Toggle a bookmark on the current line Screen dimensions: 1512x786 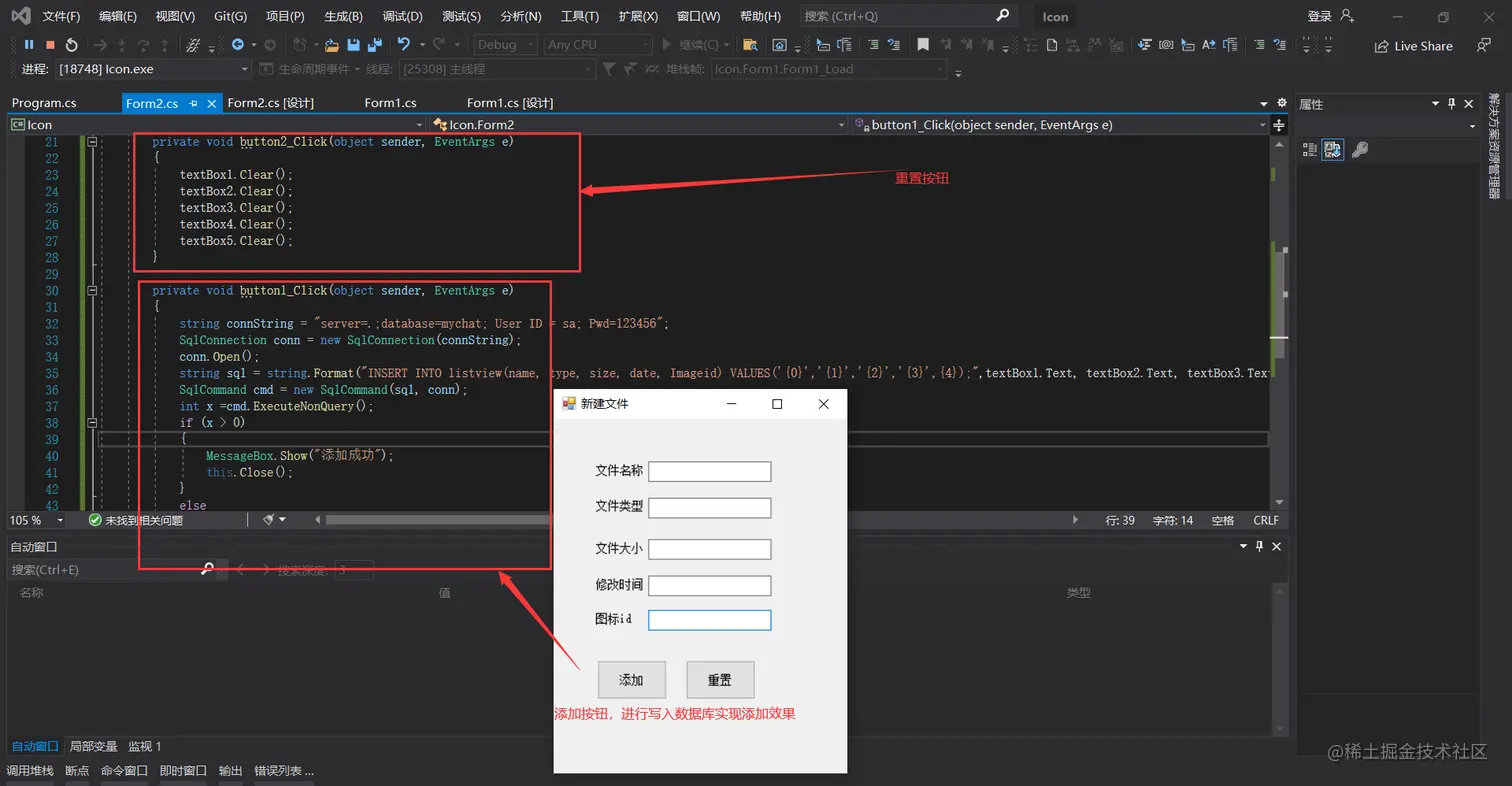pos(923,45)
